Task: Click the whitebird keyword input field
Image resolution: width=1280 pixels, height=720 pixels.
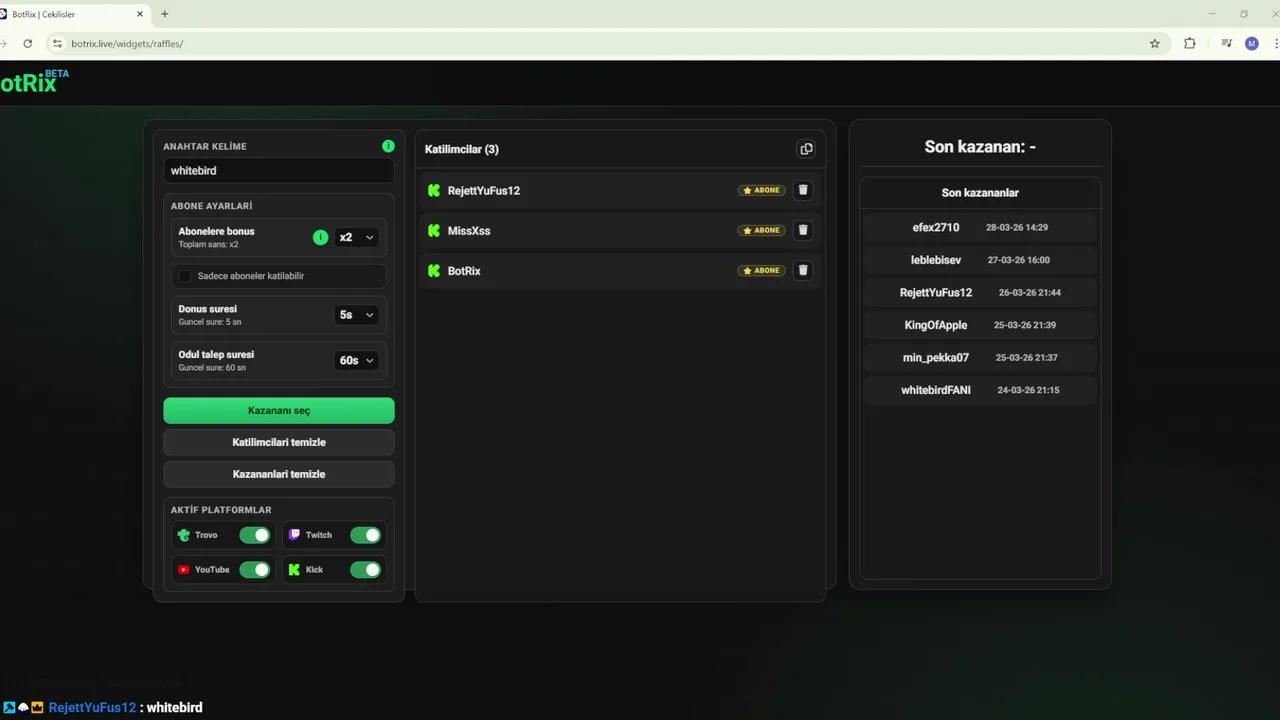Action: pos(279,171)
